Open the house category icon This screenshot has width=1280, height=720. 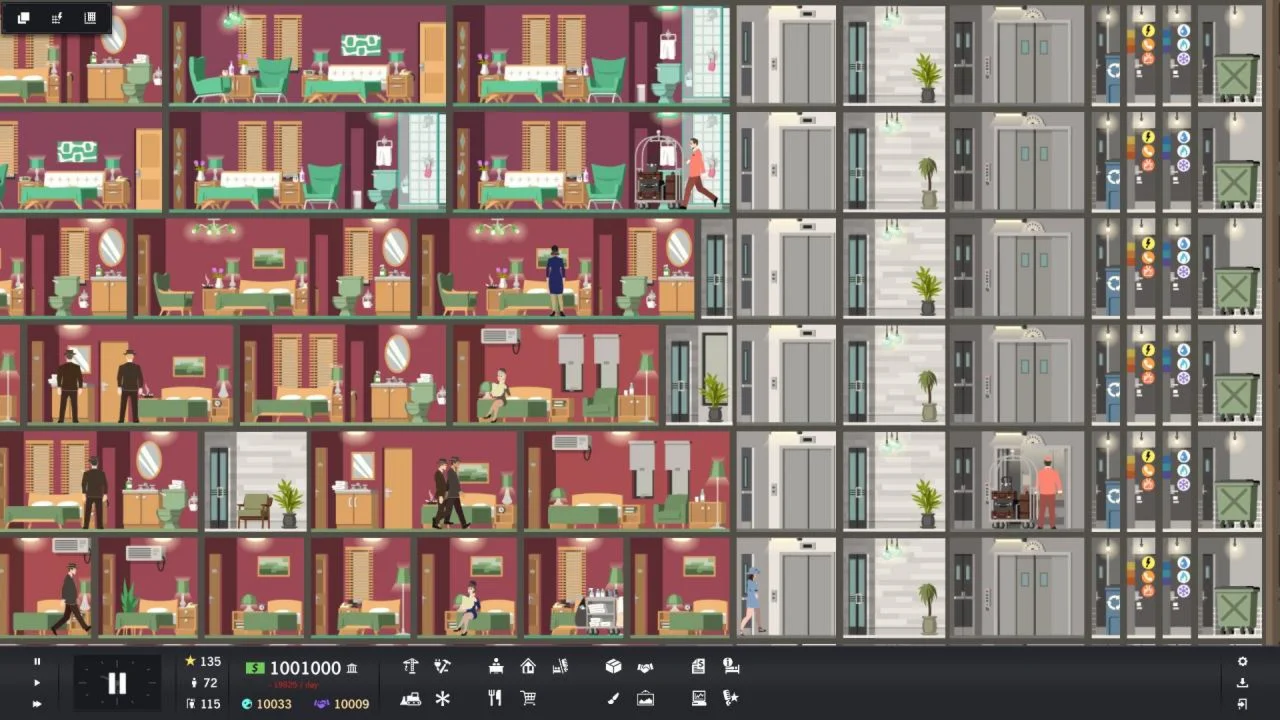[x=528, y=666]
